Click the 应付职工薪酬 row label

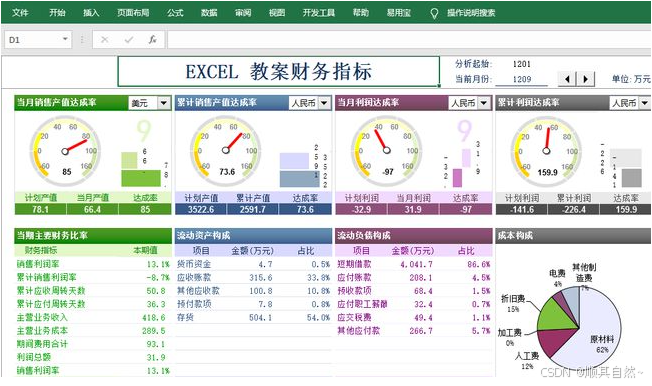click(362, 304)
